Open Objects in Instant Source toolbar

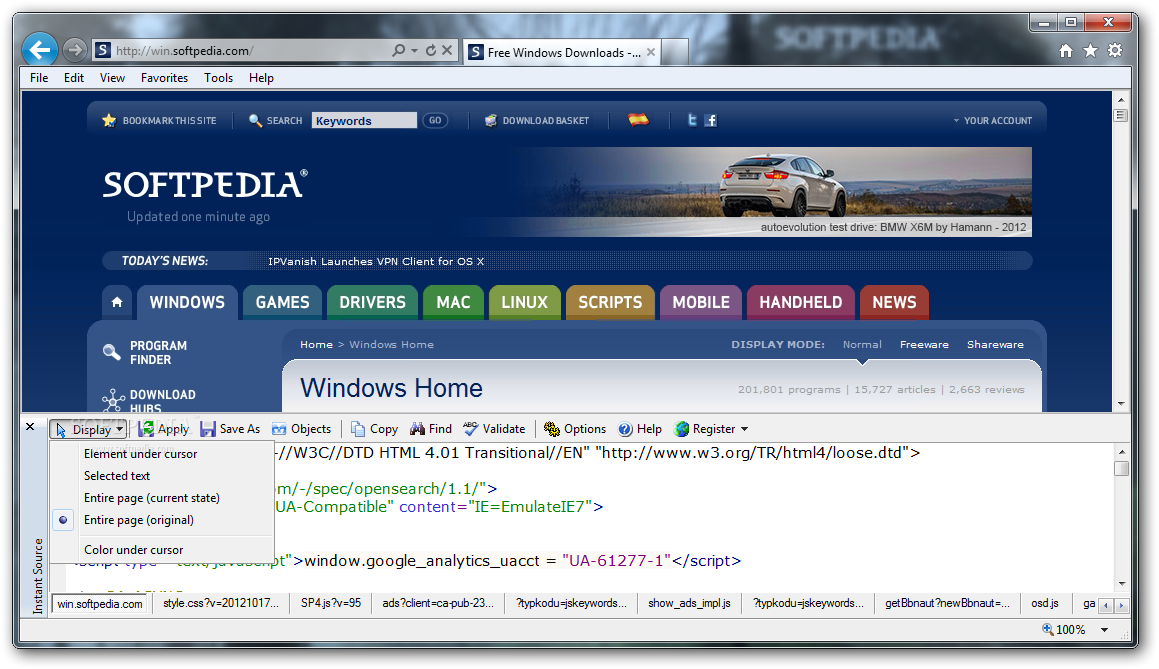[x=301, y=429]
